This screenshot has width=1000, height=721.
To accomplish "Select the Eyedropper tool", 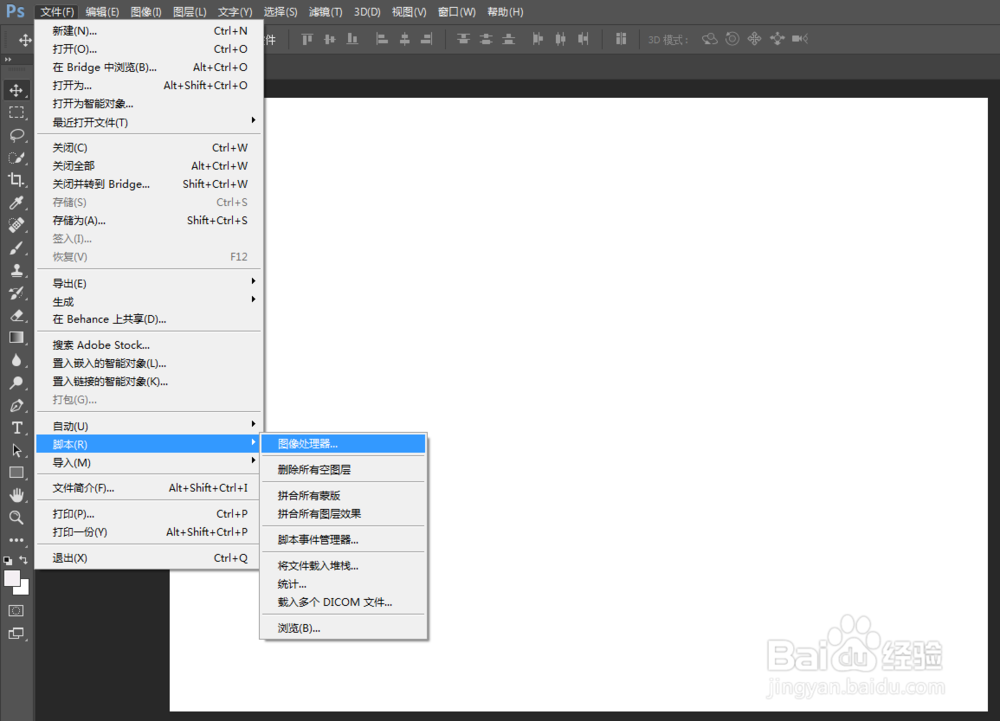I will click(17, 203).
